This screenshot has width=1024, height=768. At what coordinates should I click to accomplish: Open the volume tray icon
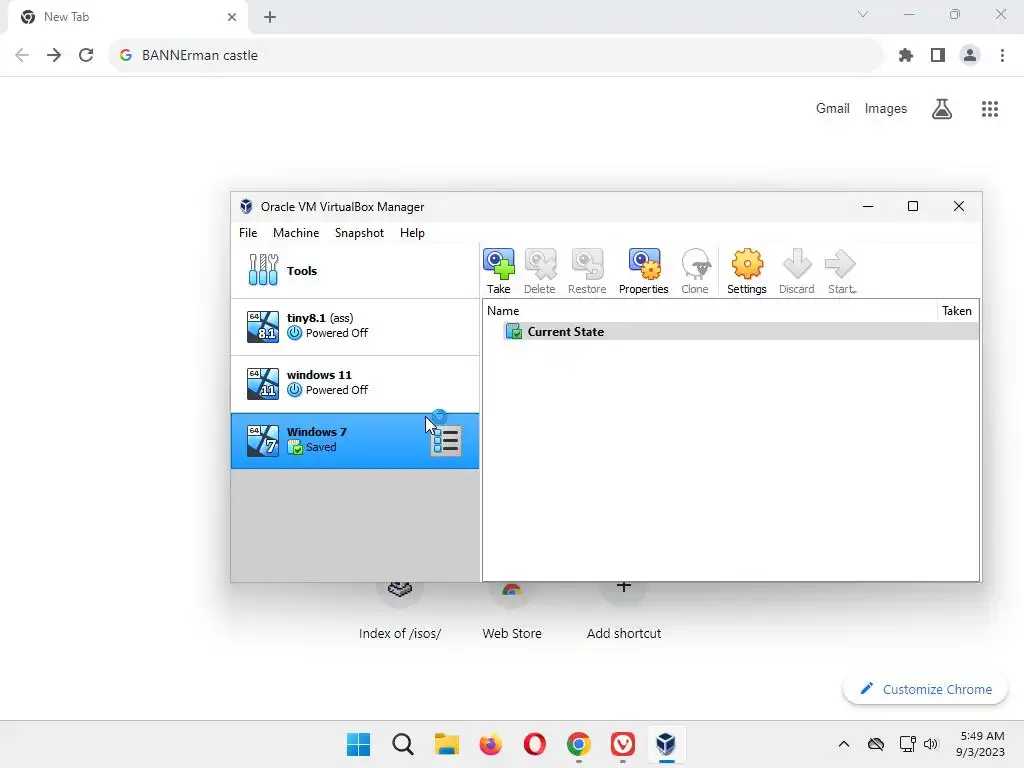[x=931, y=744]
